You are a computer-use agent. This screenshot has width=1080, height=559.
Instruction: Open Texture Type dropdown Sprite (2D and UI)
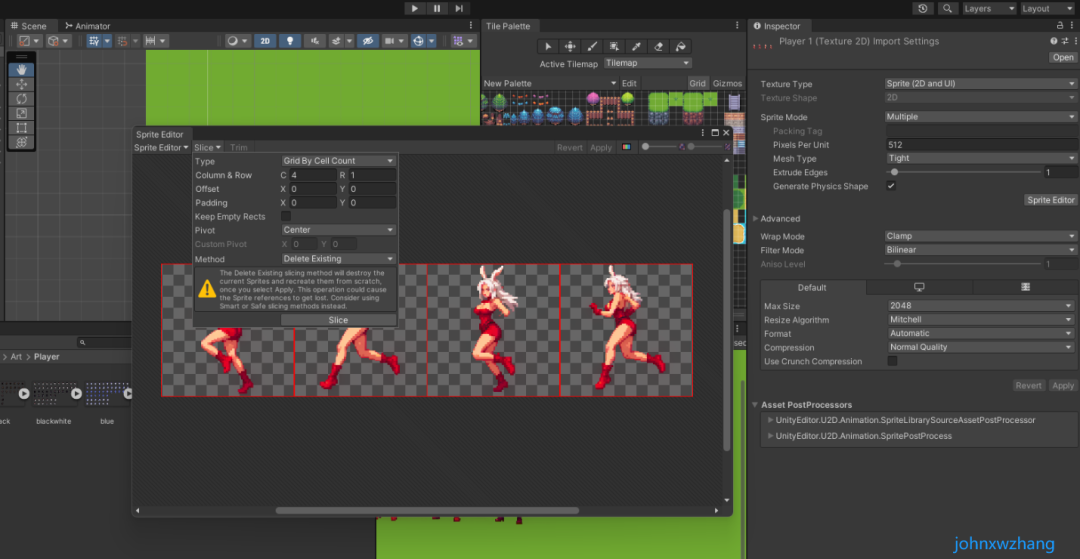point(981,84)
